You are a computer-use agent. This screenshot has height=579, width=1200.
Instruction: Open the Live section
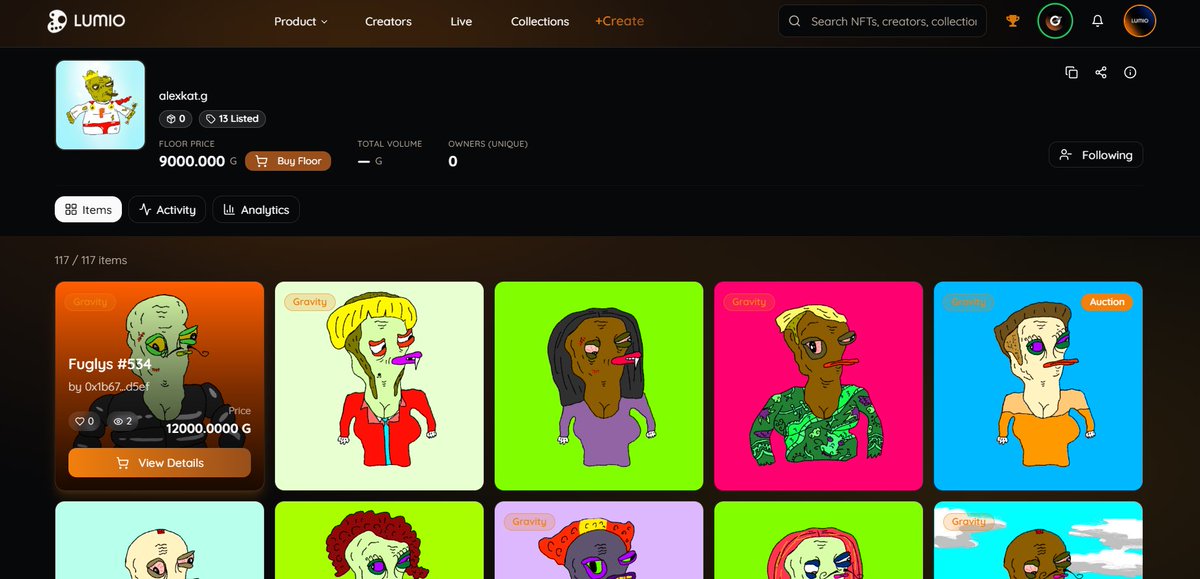(461, 21)
